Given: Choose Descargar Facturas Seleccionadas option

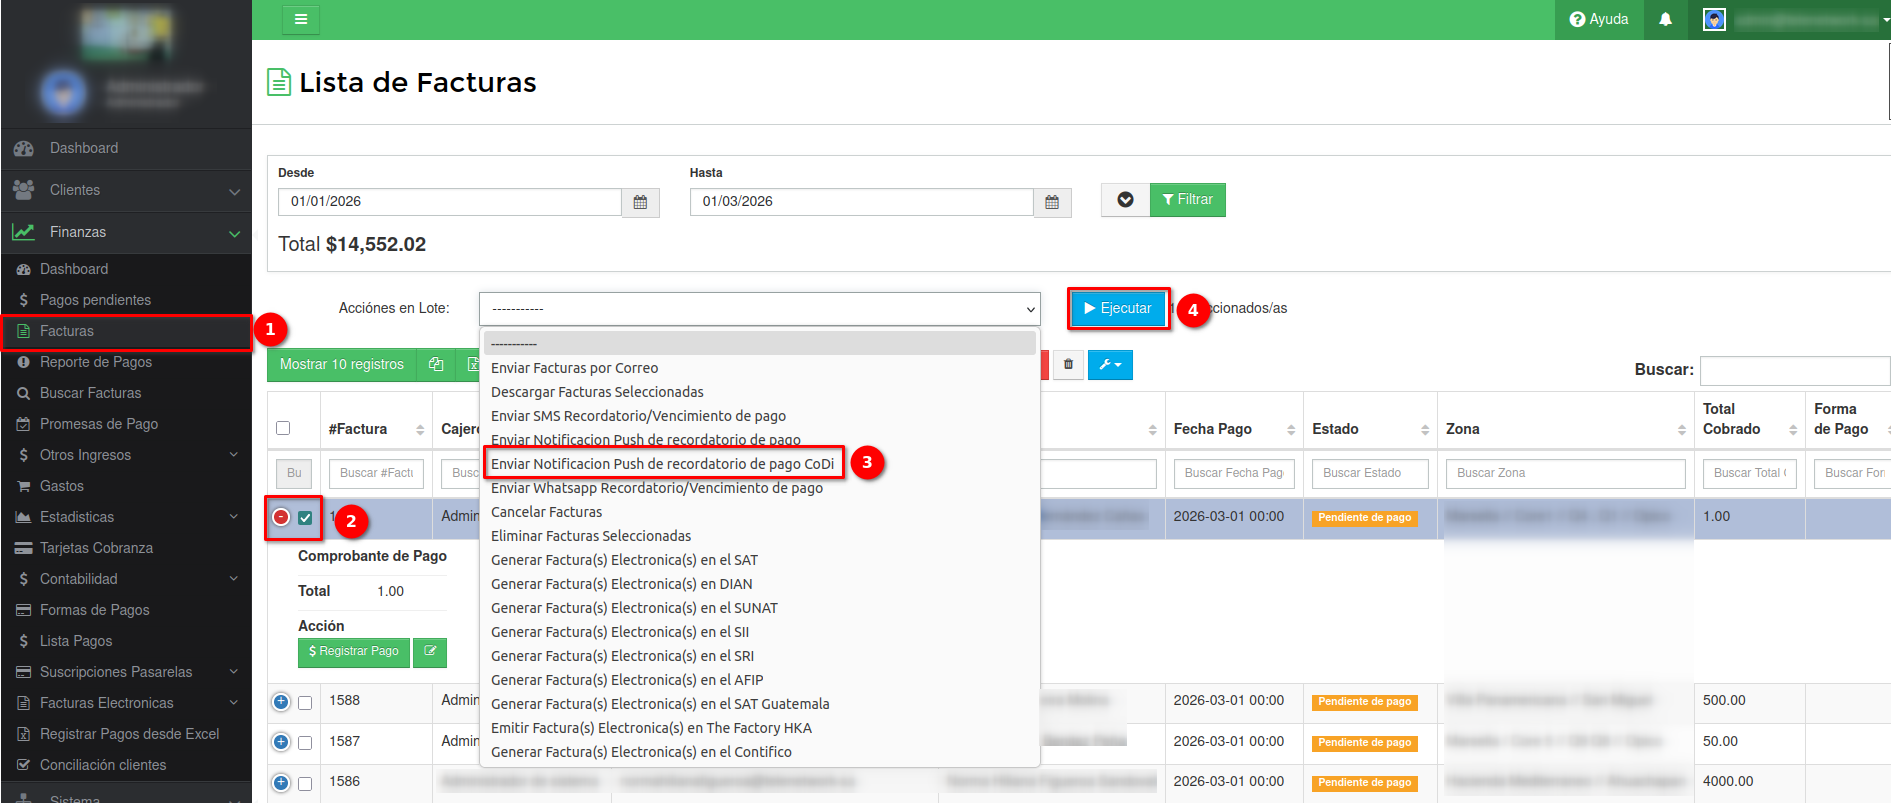Looking at the screenshot, I should tap(597, 392).
